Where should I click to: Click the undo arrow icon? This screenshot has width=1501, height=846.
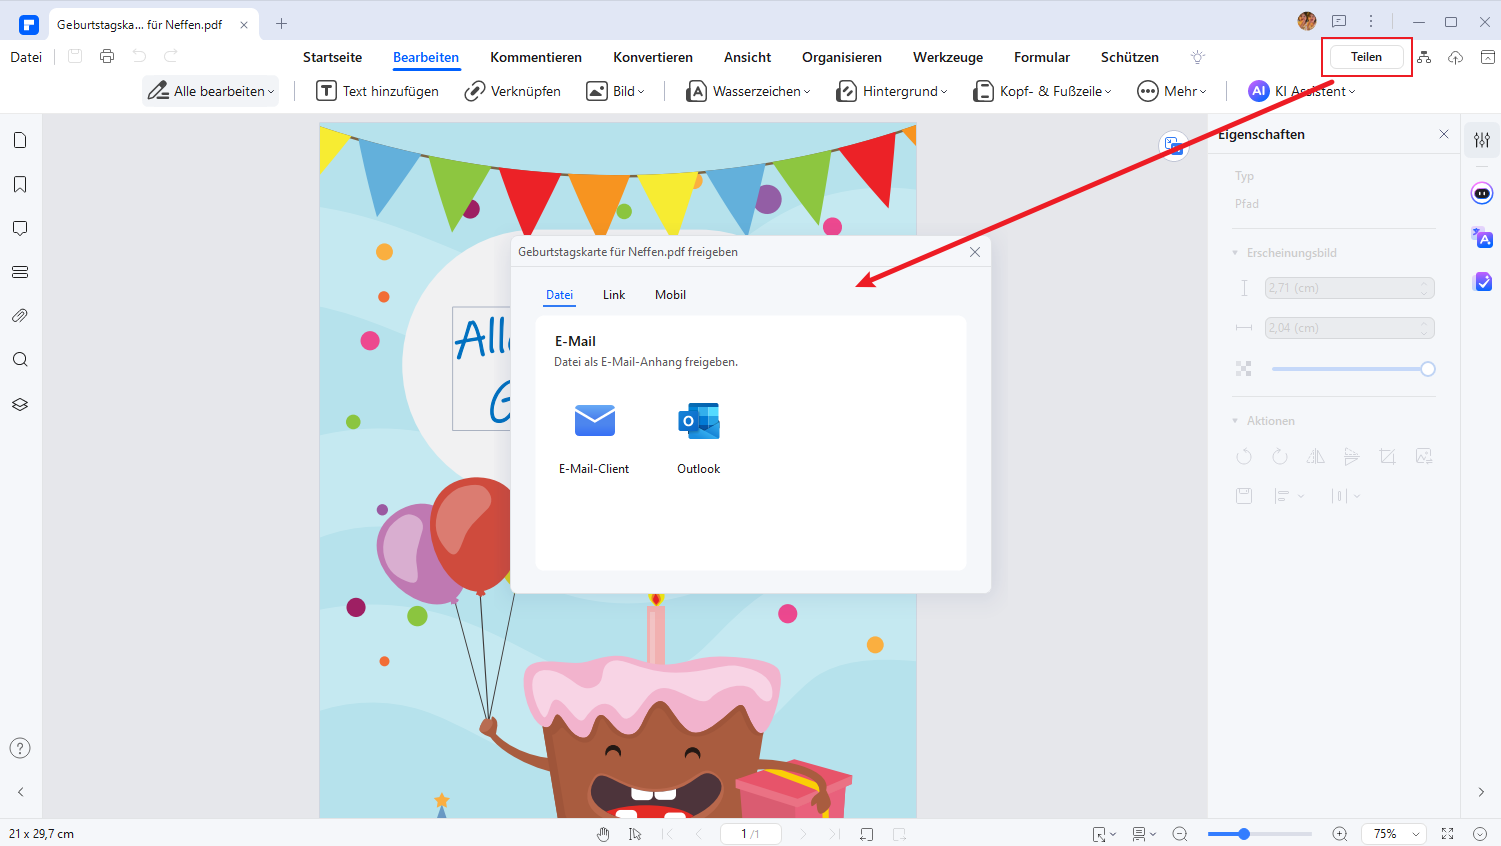tap(139, 57)
